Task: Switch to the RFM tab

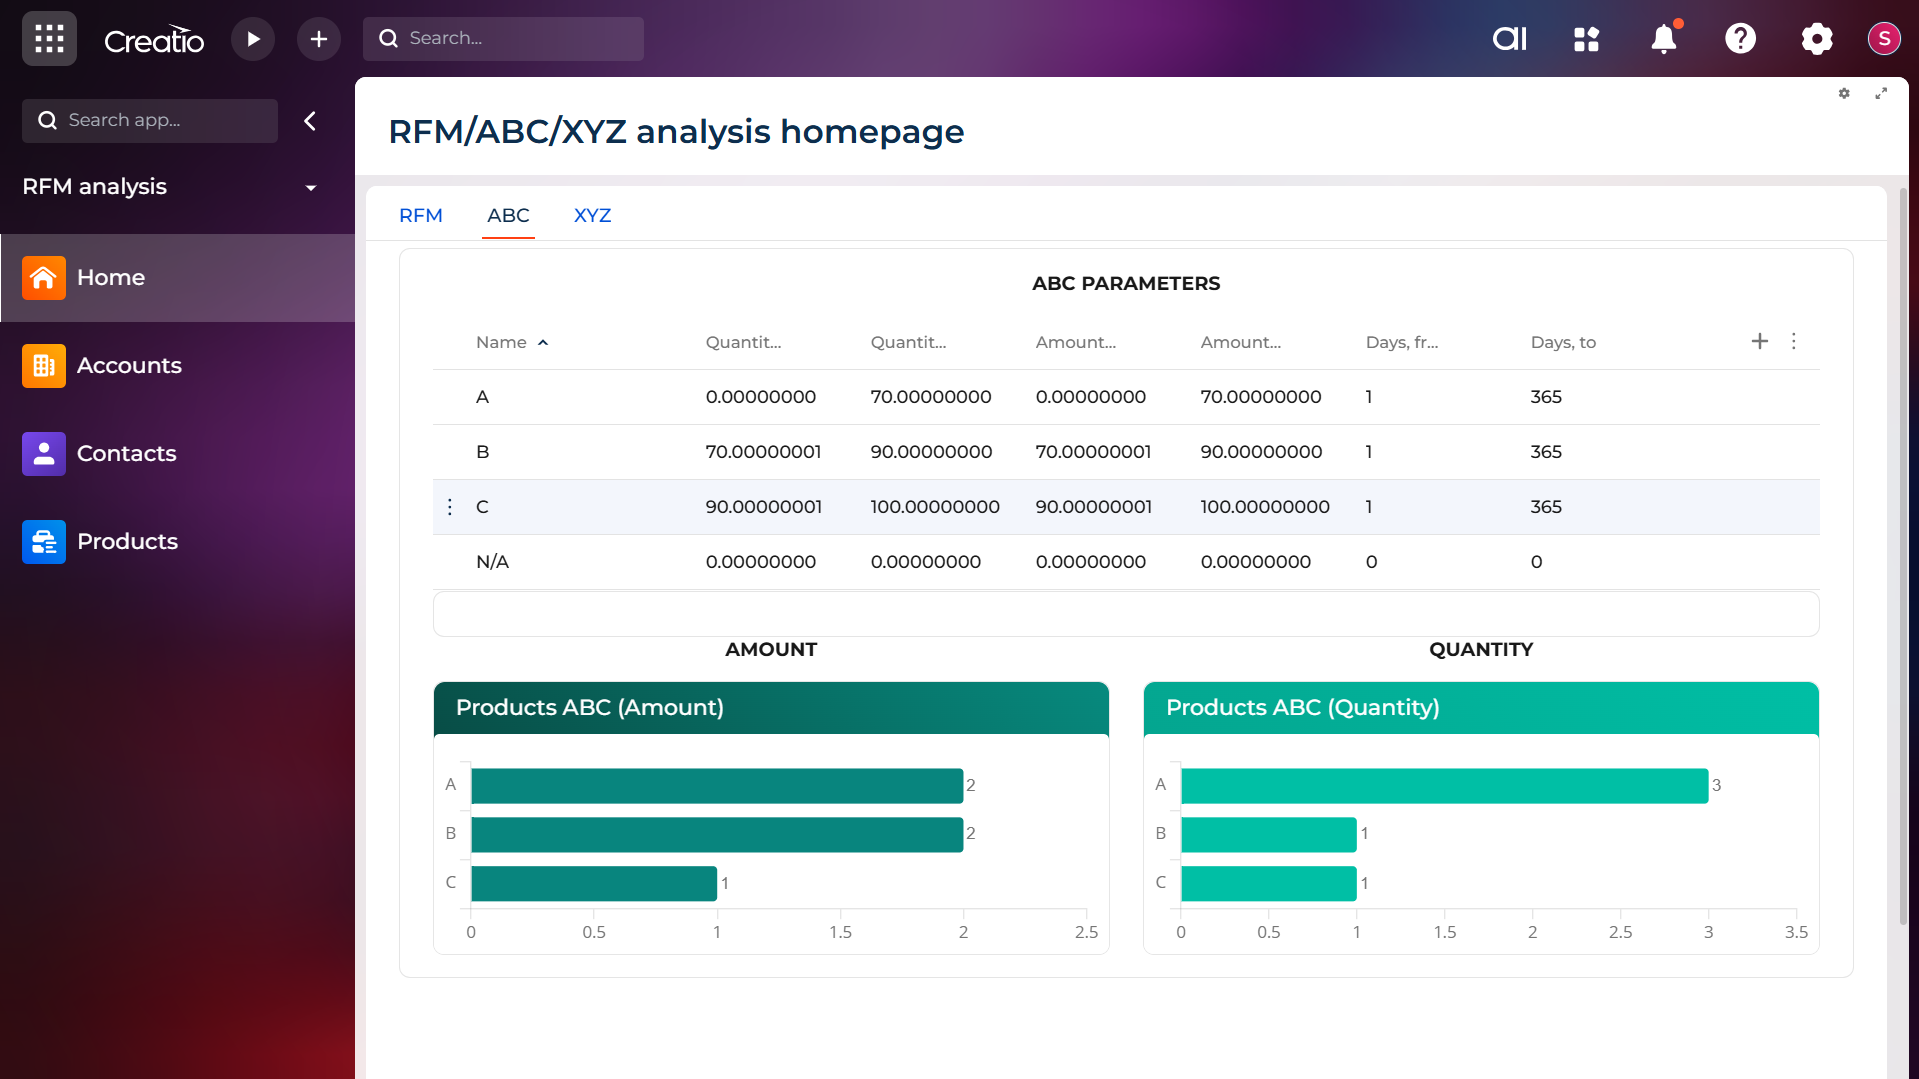Action: 420,215
